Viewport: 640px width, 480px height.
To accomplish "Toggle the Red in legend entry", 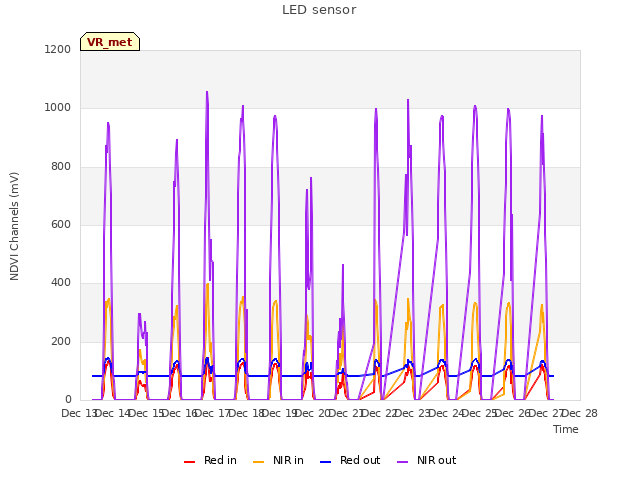I will pos(210,460).
